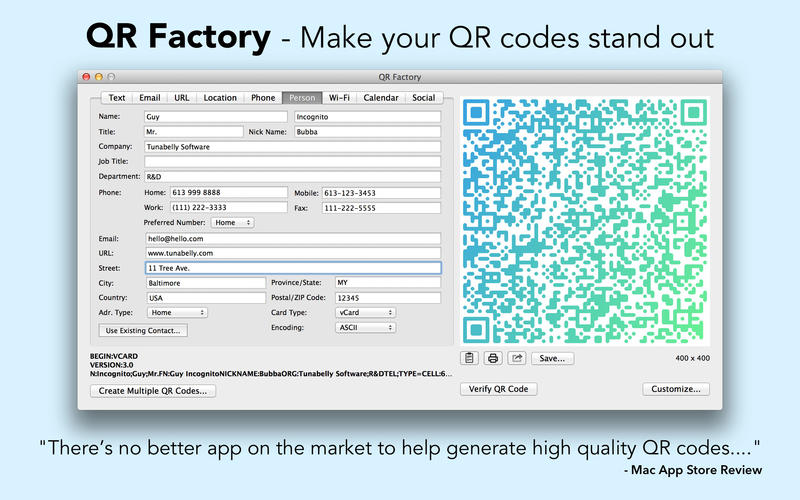Change the Encoding ASCII dropdown
Image resolution: width=800 pixels, height=500 pixels.
[x=365, y=328]
